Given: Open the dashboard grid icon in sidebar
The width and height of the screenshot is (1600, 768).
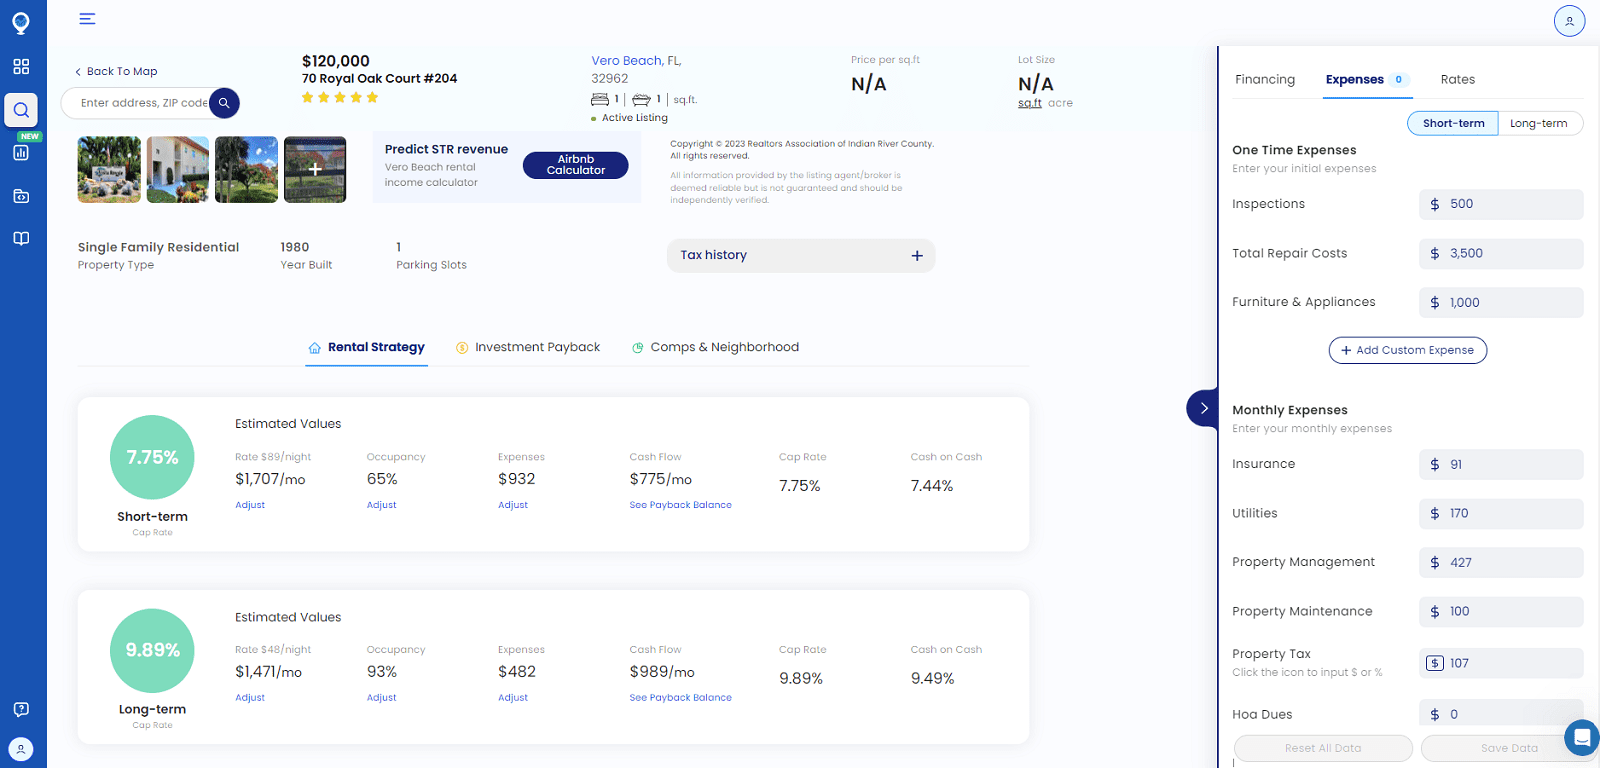Looking at the screenshot, I should [x=21, y=66].
